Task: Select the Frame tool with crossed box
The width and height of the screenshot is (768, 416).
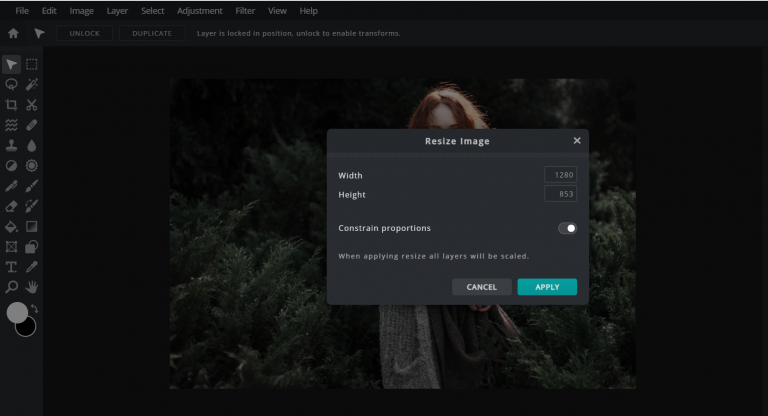Action: coord(11,247)
